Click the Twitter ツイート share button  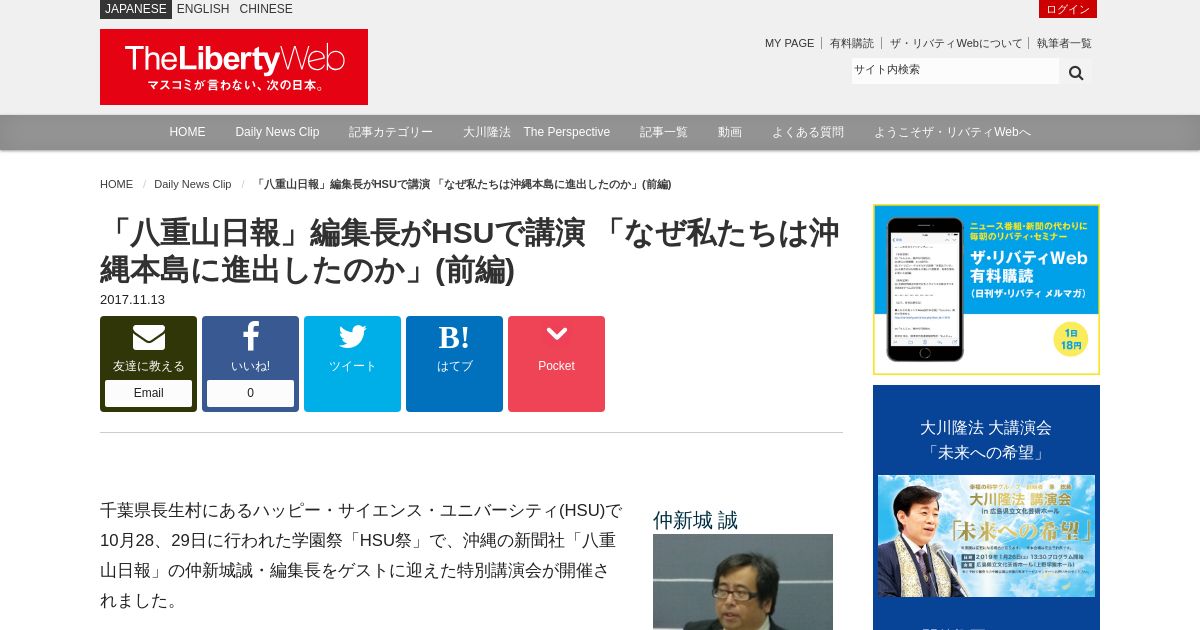[x=352, y=364]
